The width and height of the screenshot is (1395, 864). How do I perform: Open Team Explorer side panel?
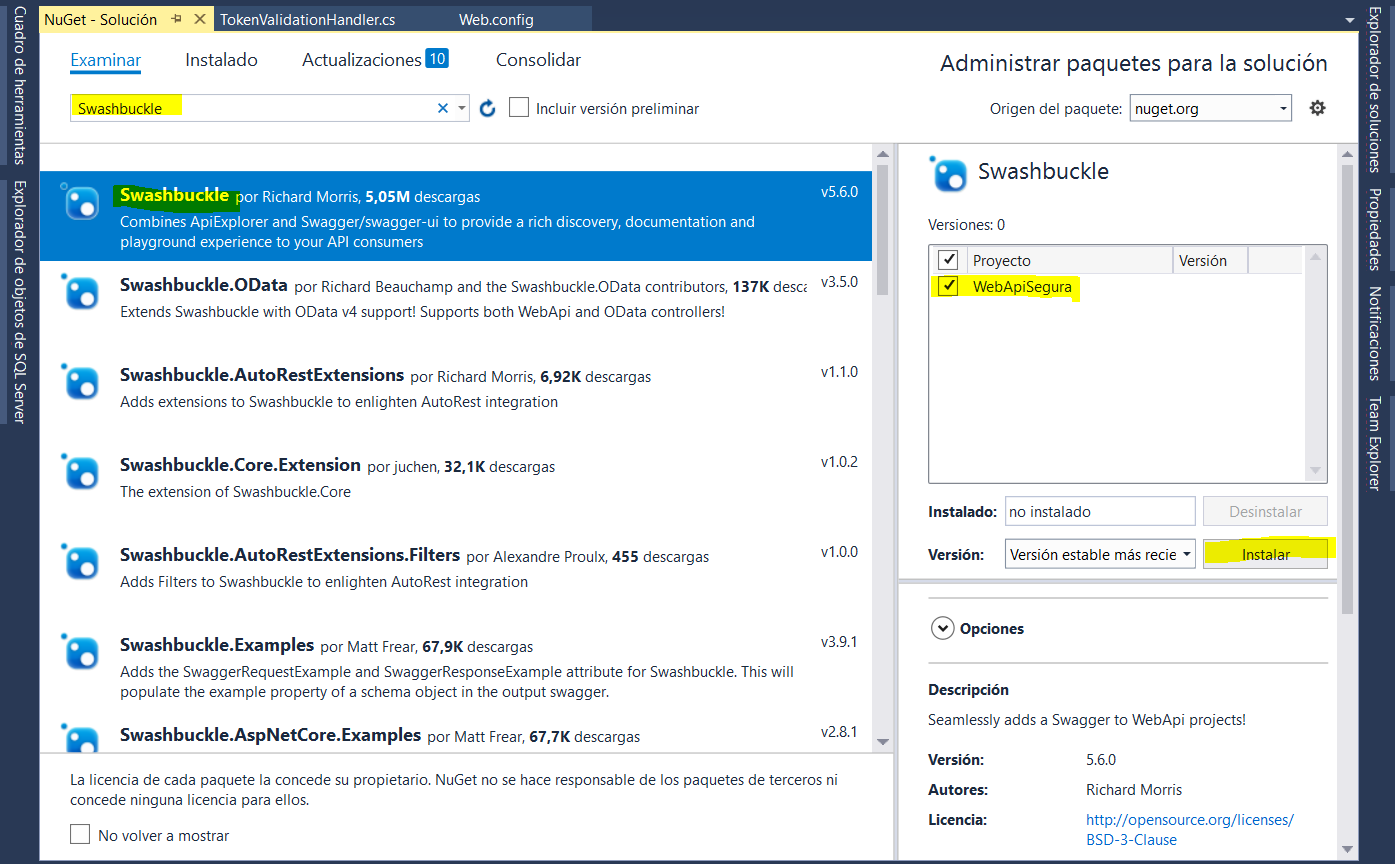[1375, 443]
